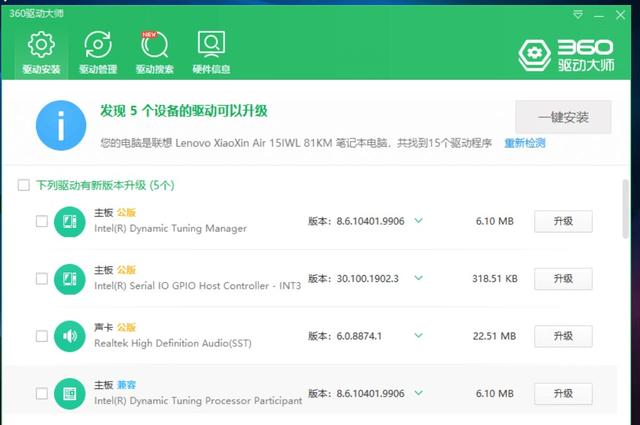This screenshot has width=640, height=425.
Task: Click the 下列驱动有新版本升级 (5个) label
Action: (x=105, y=185)
